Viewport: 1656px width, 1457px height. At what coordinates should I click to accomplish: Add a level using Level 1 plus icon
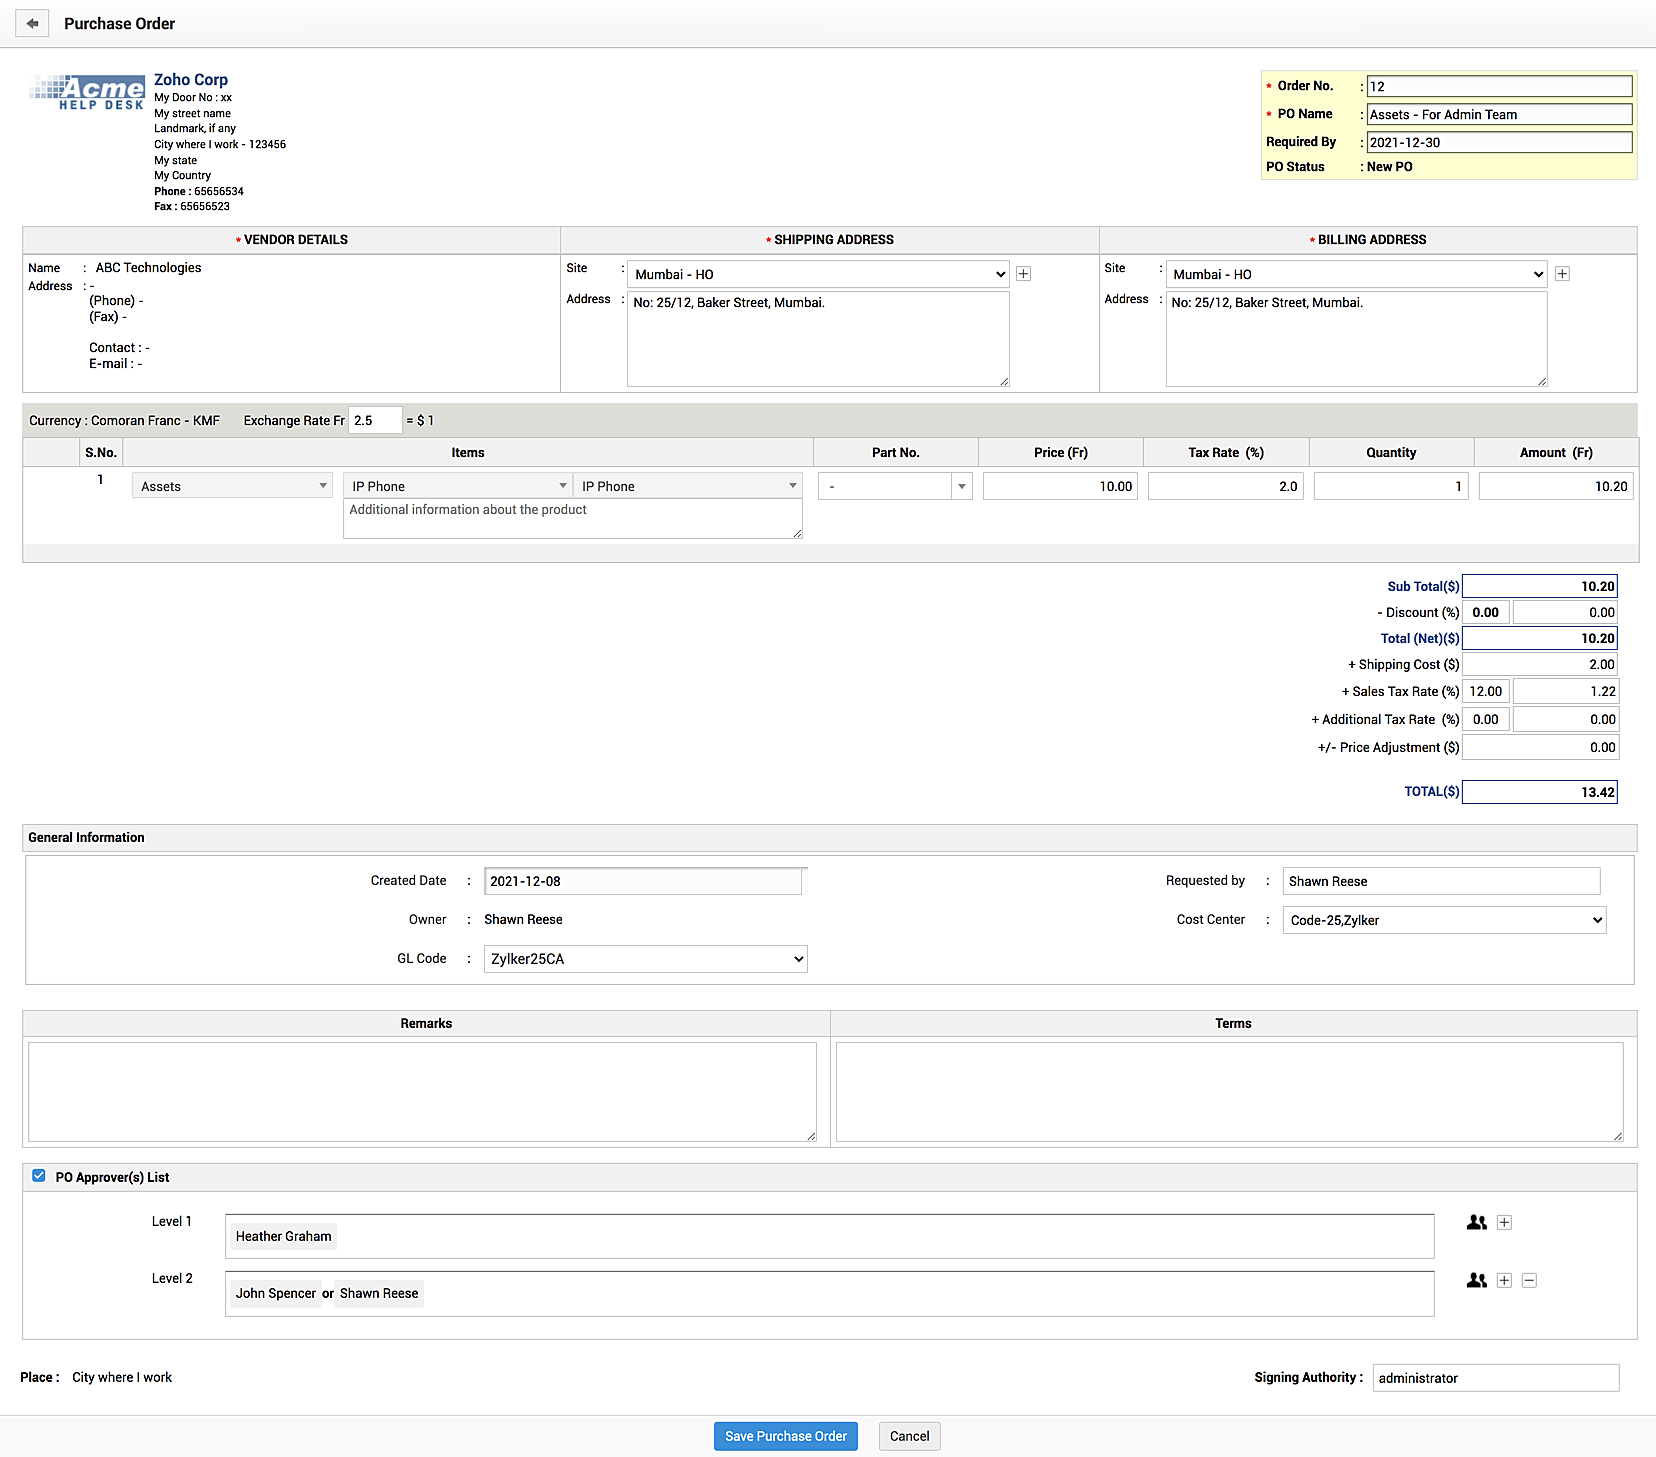[x=1504, y=1222]
